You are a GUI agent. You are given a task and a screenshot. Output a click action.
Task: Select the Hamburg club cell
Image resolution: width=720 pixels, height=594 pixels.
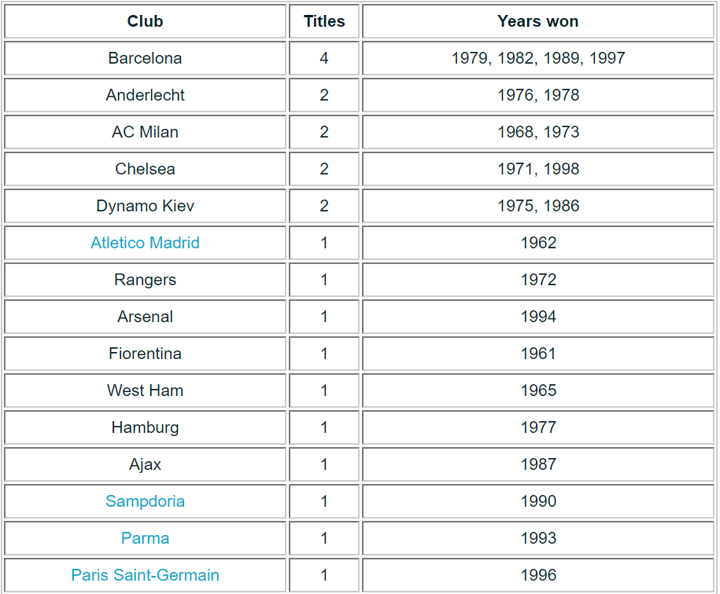145,427
